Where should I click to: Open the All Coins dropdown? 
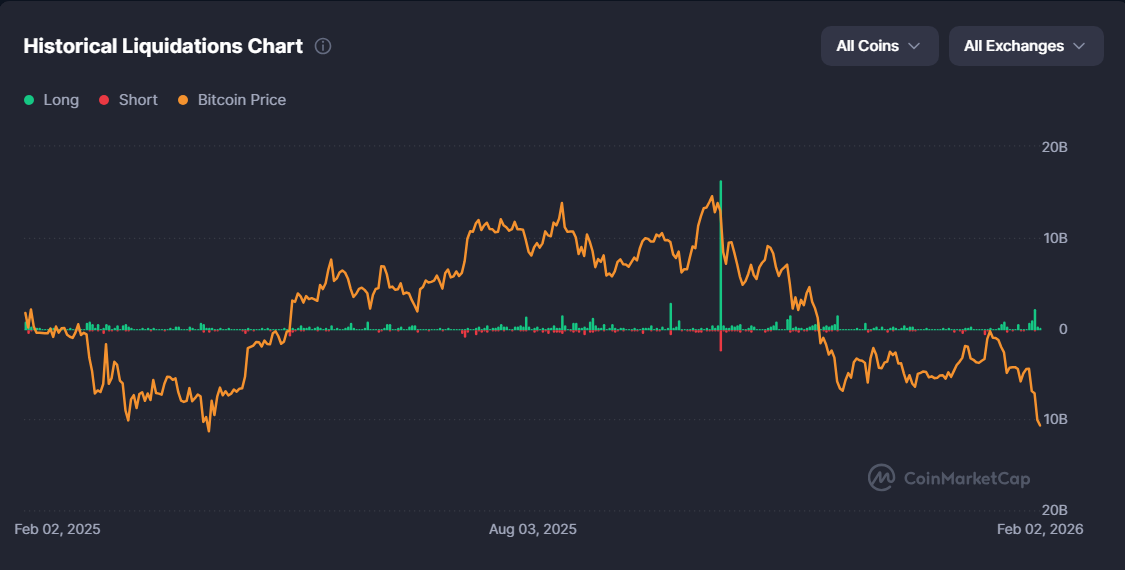(879, 46)
